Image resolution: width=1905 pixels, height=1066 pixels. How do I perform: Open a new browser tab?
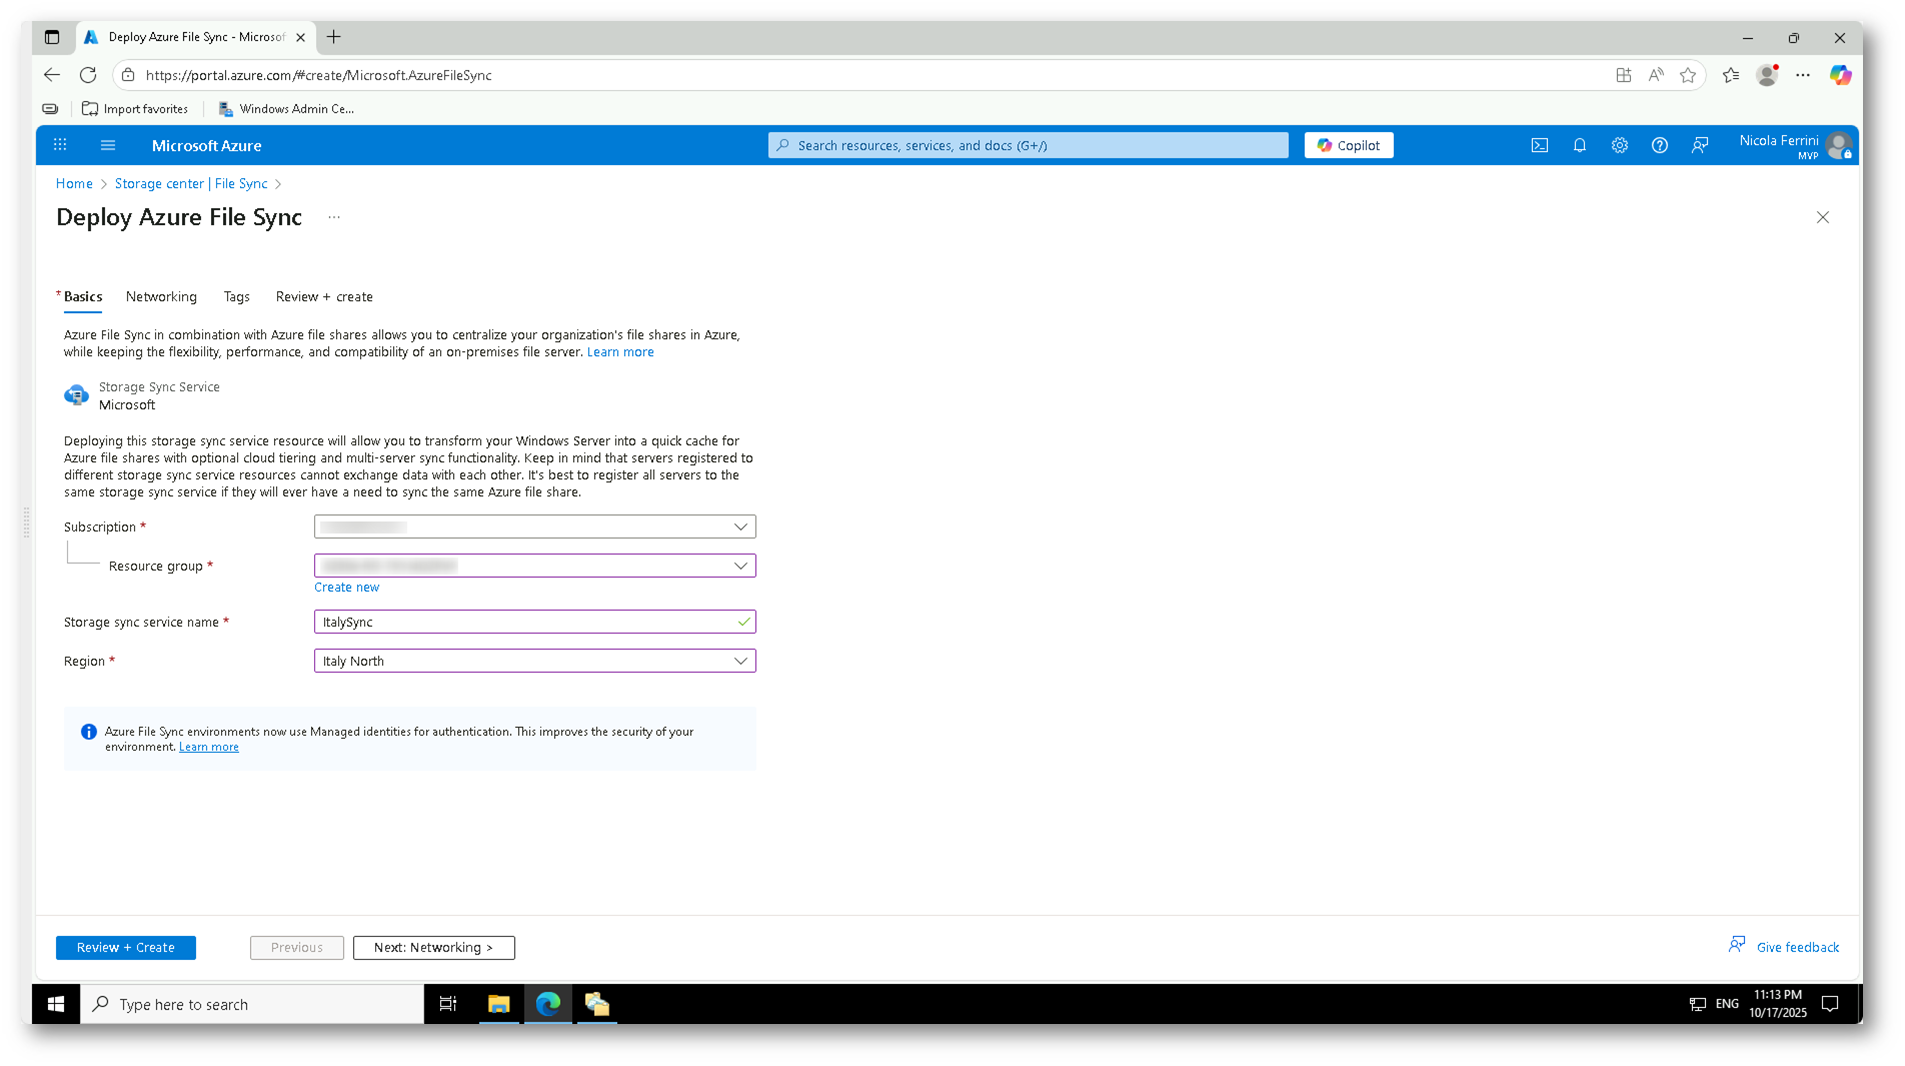pyautogui.click(x=334, y=37)
